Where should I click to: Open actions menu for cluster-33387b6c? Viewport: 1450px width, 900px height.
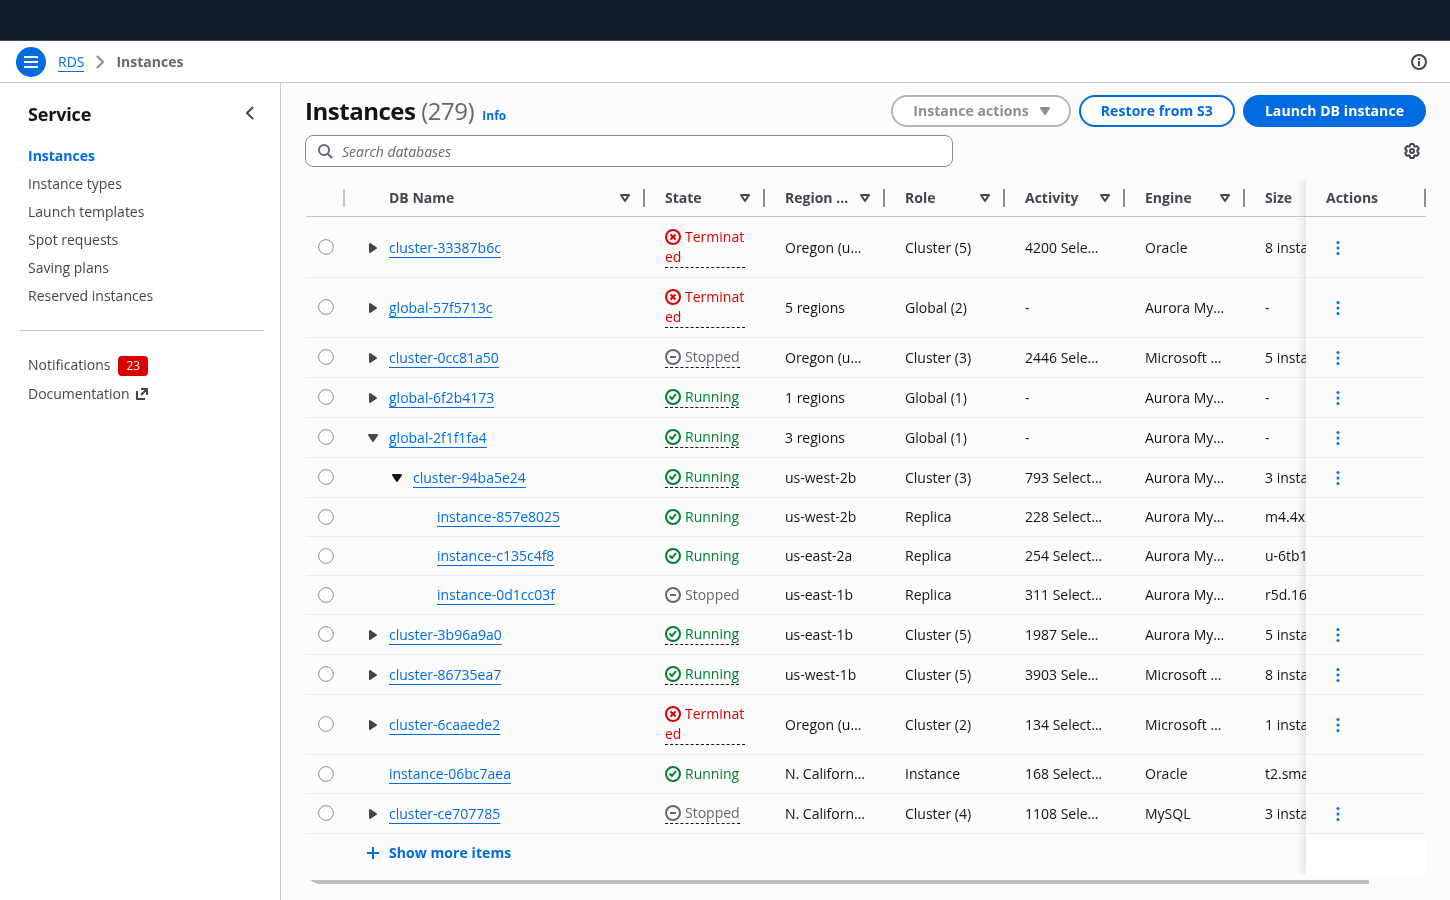[1337, 248]
